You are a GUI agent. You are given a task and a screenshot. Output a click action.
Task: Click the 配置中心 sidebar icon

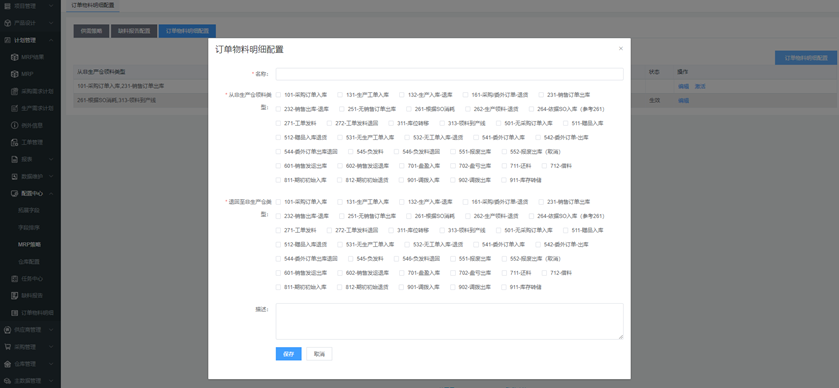tap(14, 193)
